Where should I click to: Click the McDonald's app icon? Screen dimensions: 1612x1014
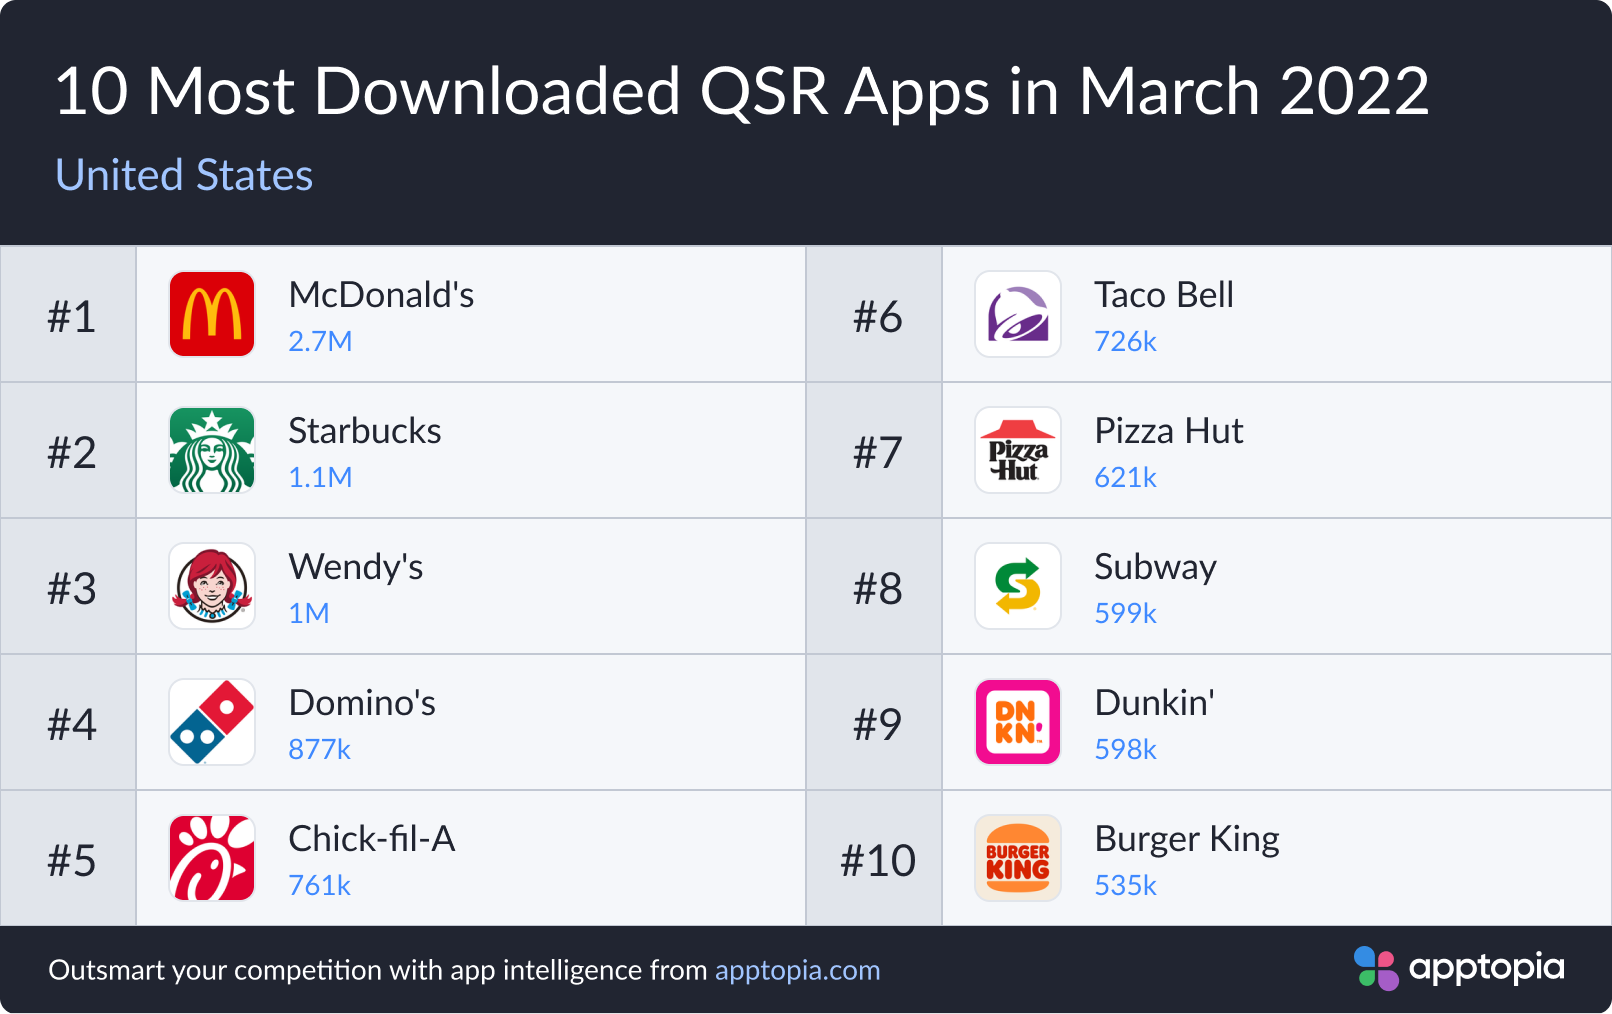(x=212, y=314)
